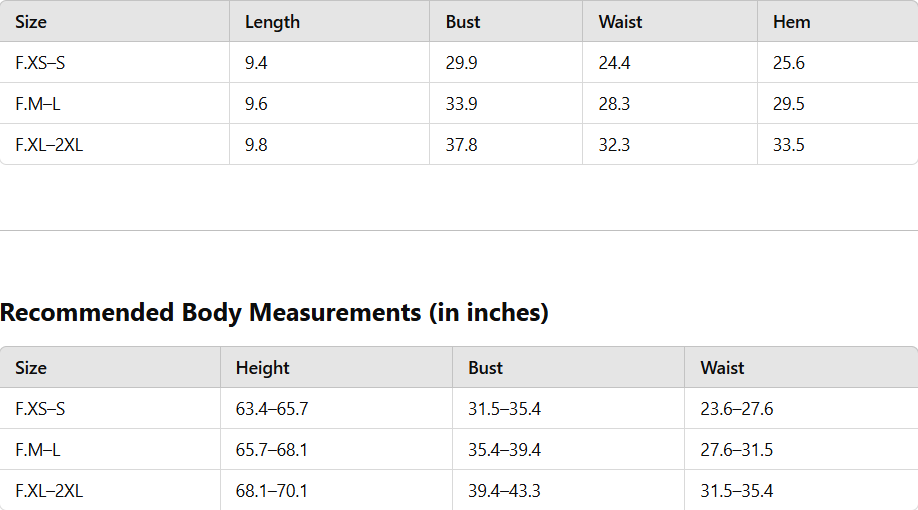
Task: Click the 35.4–39.4 bust range
Action: pos(504,450)
